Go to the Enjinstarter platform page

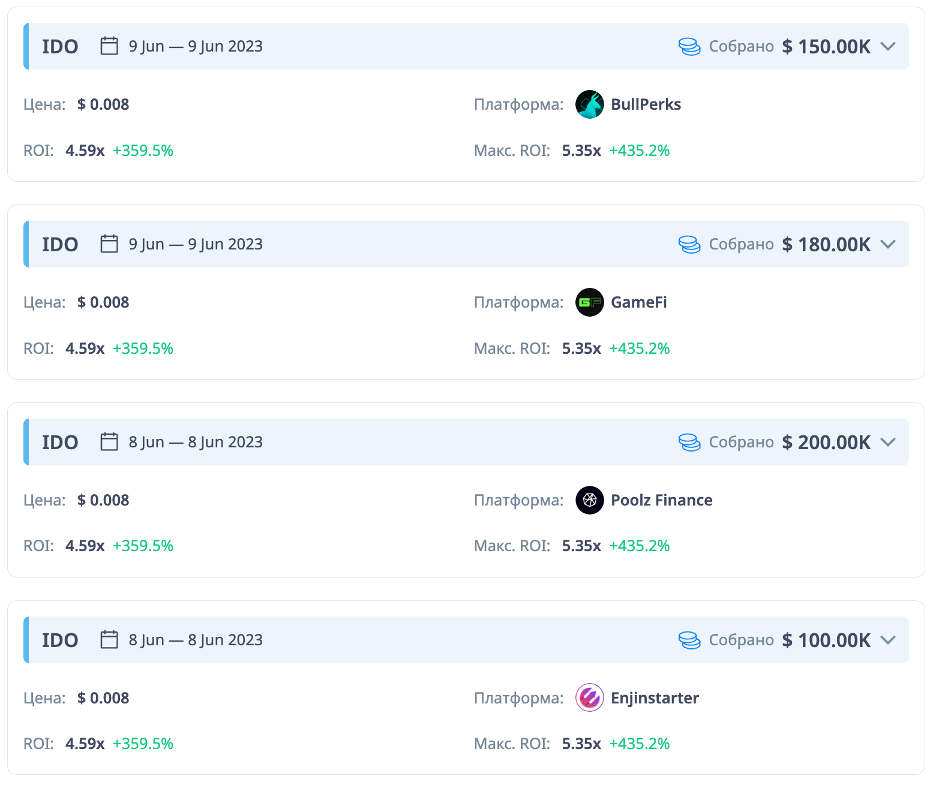tap(655, 698)
